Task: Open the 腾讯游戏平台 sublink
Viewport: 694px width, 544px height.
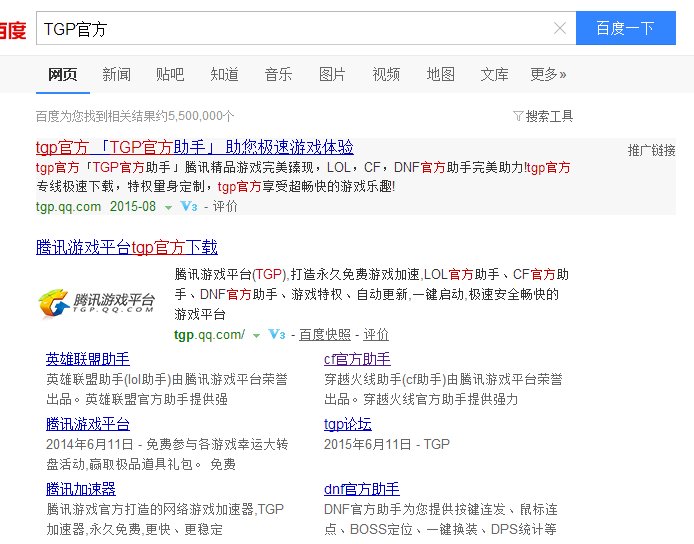Action: 88,424
